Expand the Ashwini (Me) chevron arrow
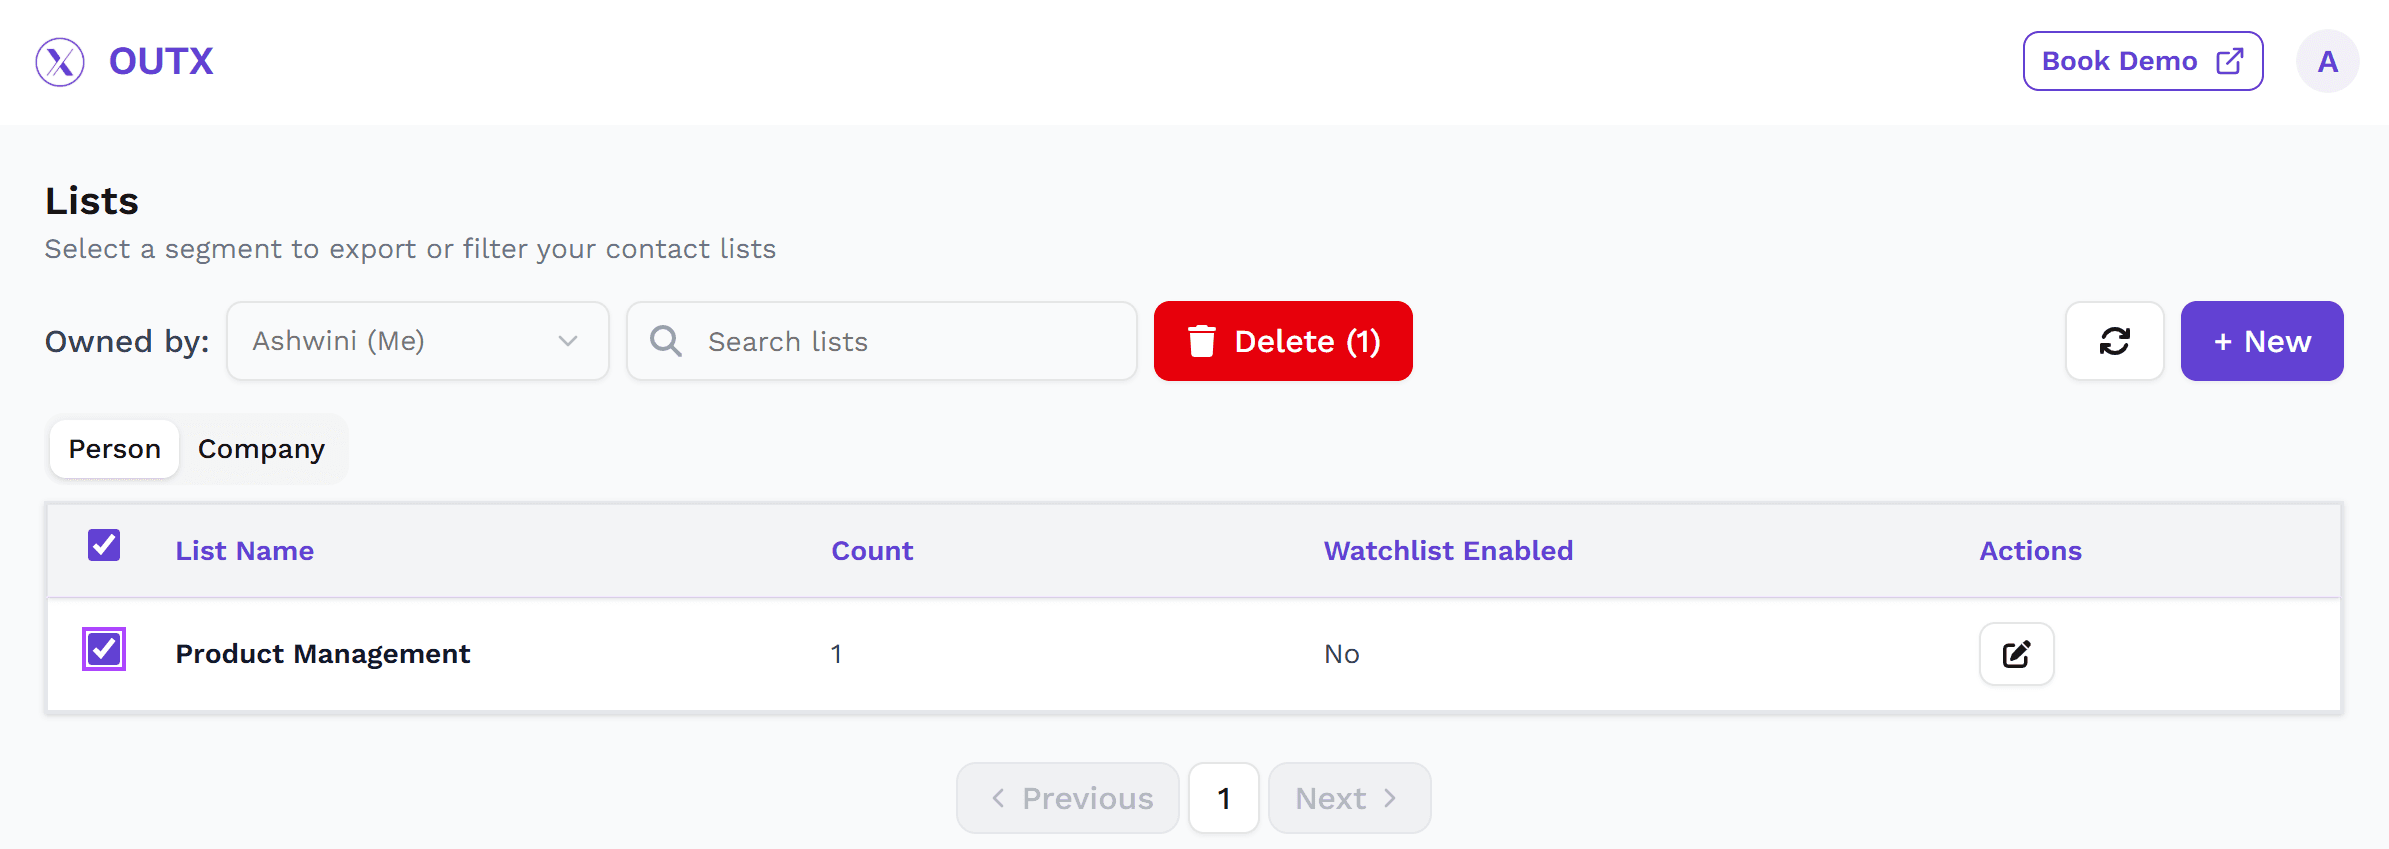The width and height of the screenshot is (2389, 849). pos(568,341)
